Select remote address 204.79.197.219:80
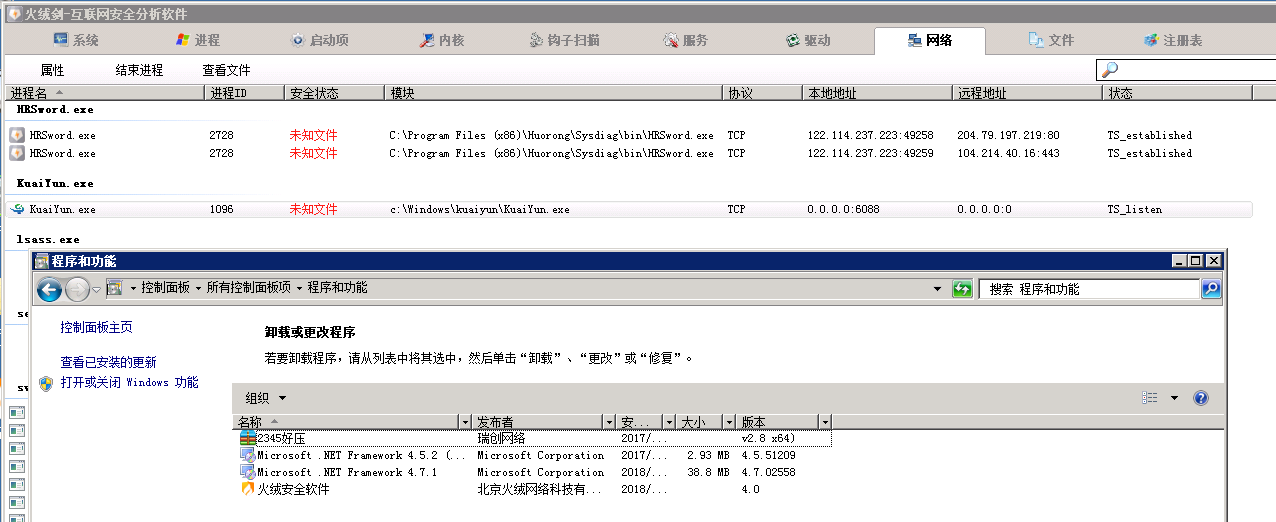 click(x=1008, y=135)
